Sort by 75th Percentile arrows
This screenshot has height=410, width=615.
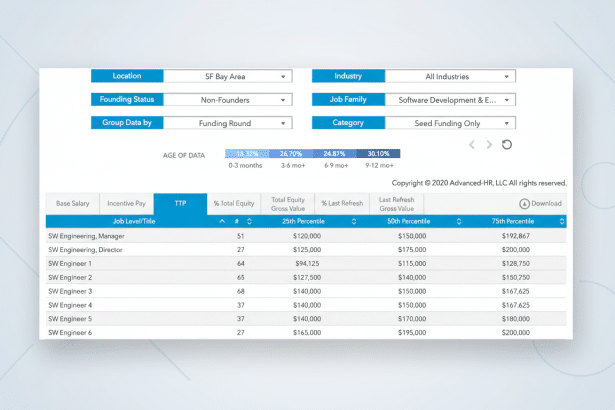[x=562, y=221]
